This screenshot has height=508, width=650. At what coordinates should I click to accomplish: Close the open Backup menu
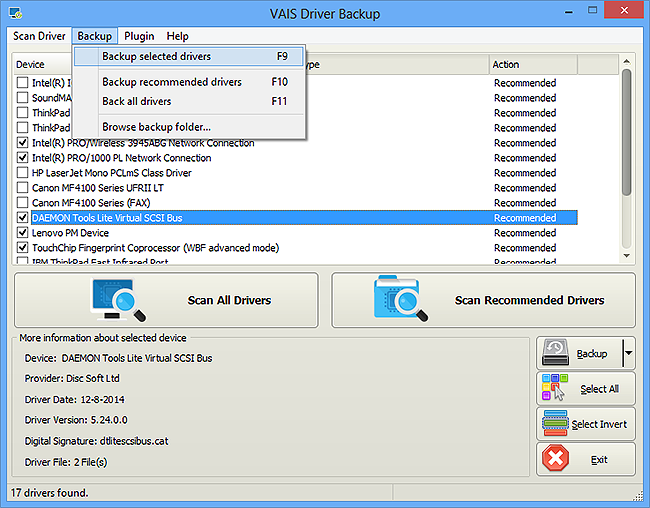pyautogui.click(x=95, y=36)
